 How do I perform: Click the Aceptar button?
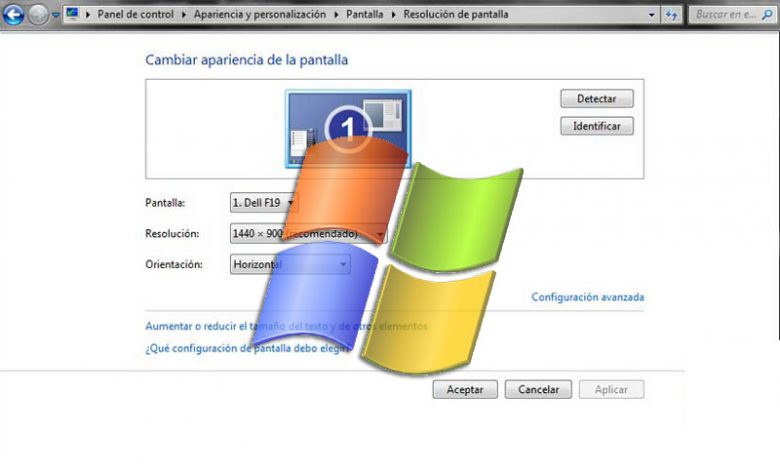coord(465,389)
